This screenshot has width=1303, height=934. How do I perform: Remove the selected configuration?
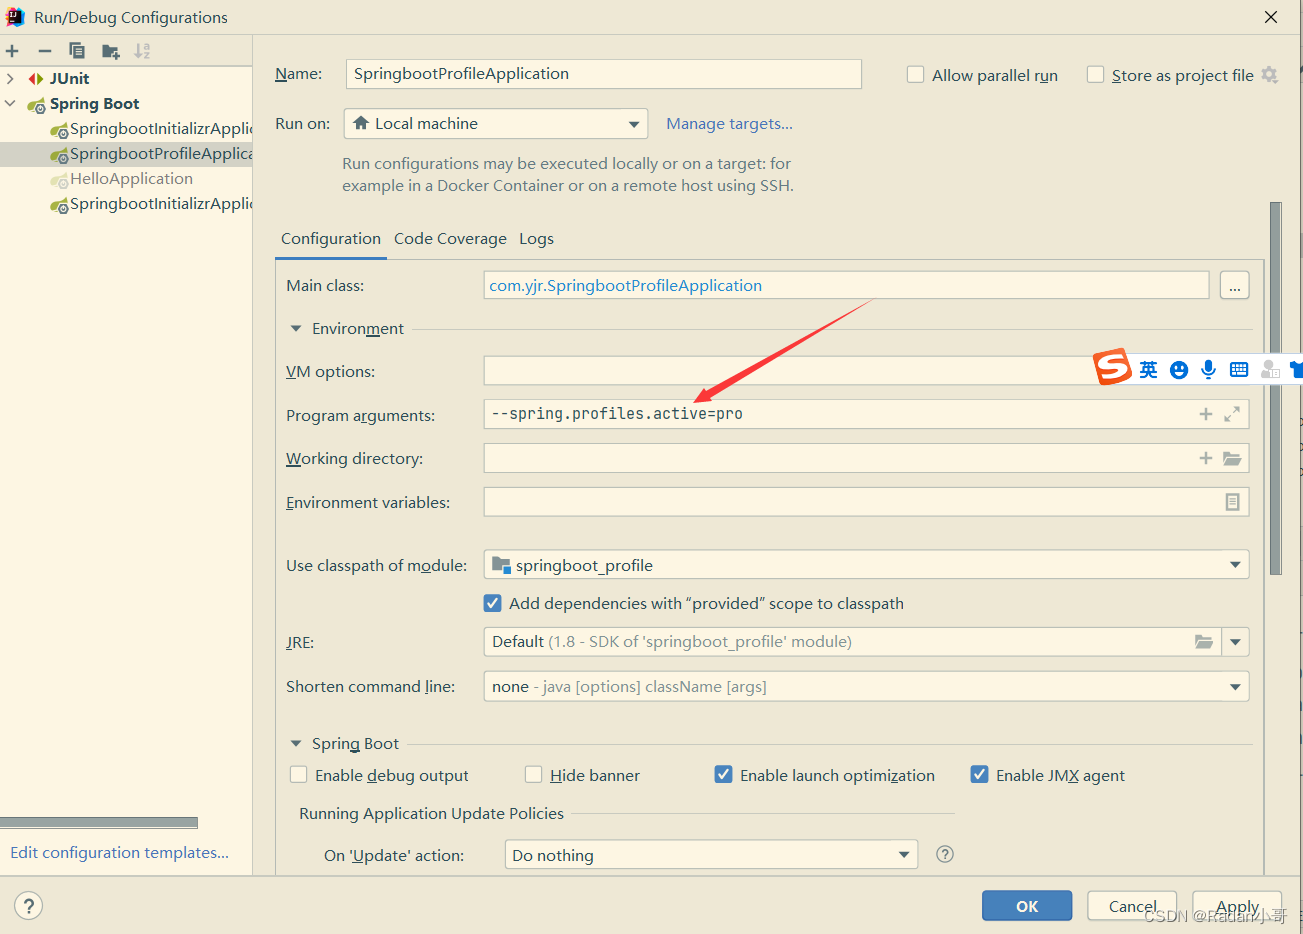(44, 51)
